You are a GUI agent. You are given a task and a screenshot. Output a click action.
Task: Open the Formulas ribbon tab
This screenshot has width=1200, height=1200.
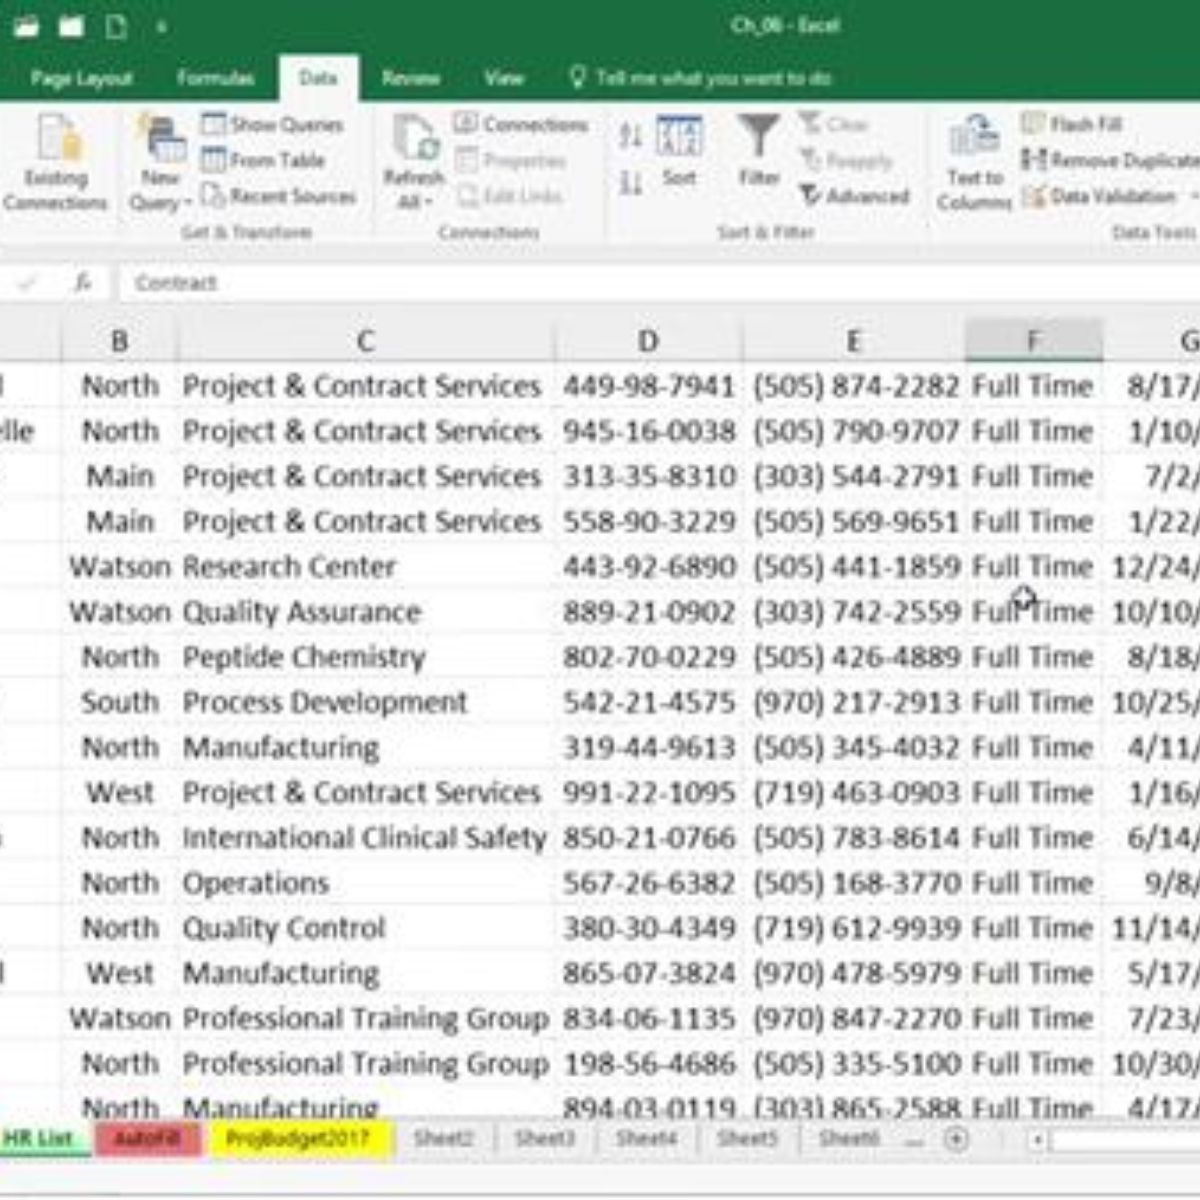215,78
